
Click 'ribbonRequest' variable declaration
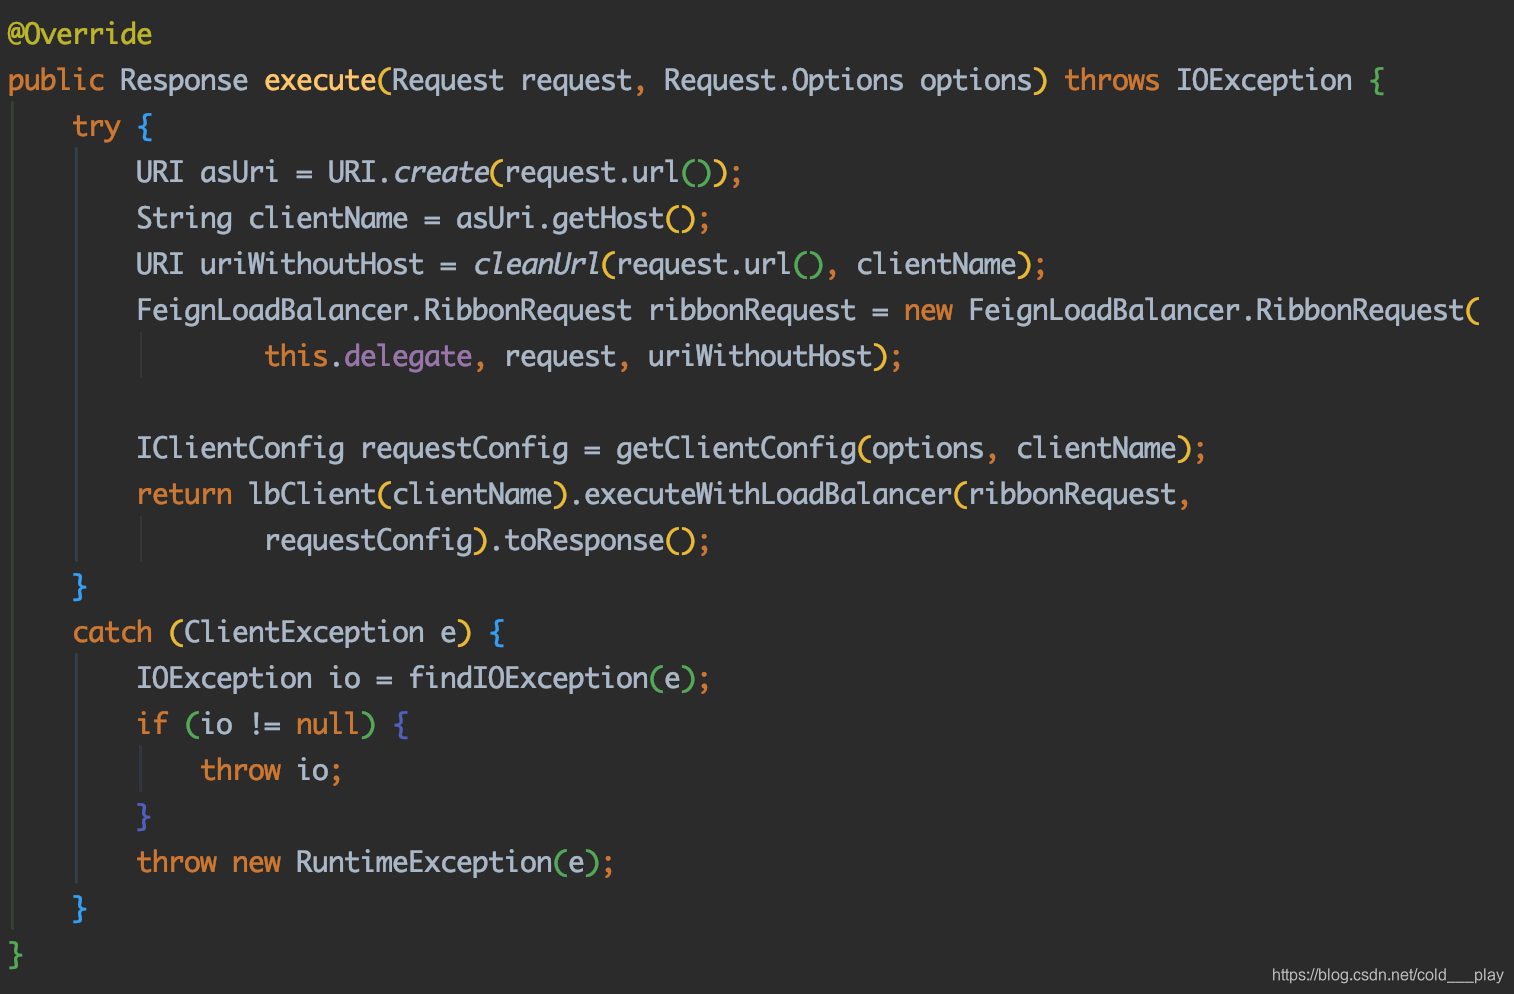coord(752,311)
